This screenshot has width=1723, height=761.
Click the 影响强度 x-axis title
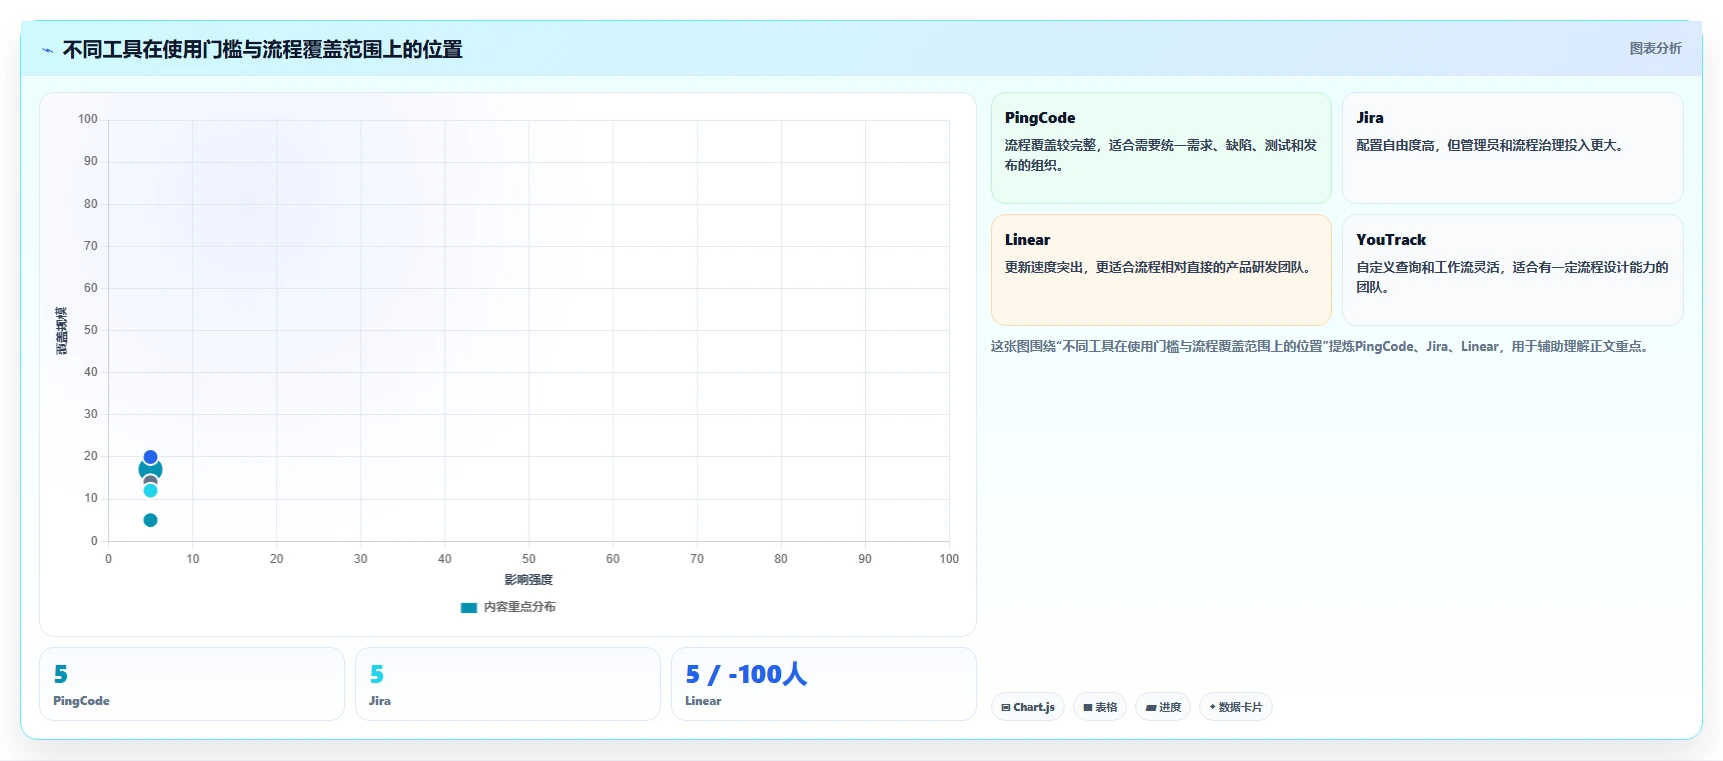pyautogui.click(x=528, y=580)
